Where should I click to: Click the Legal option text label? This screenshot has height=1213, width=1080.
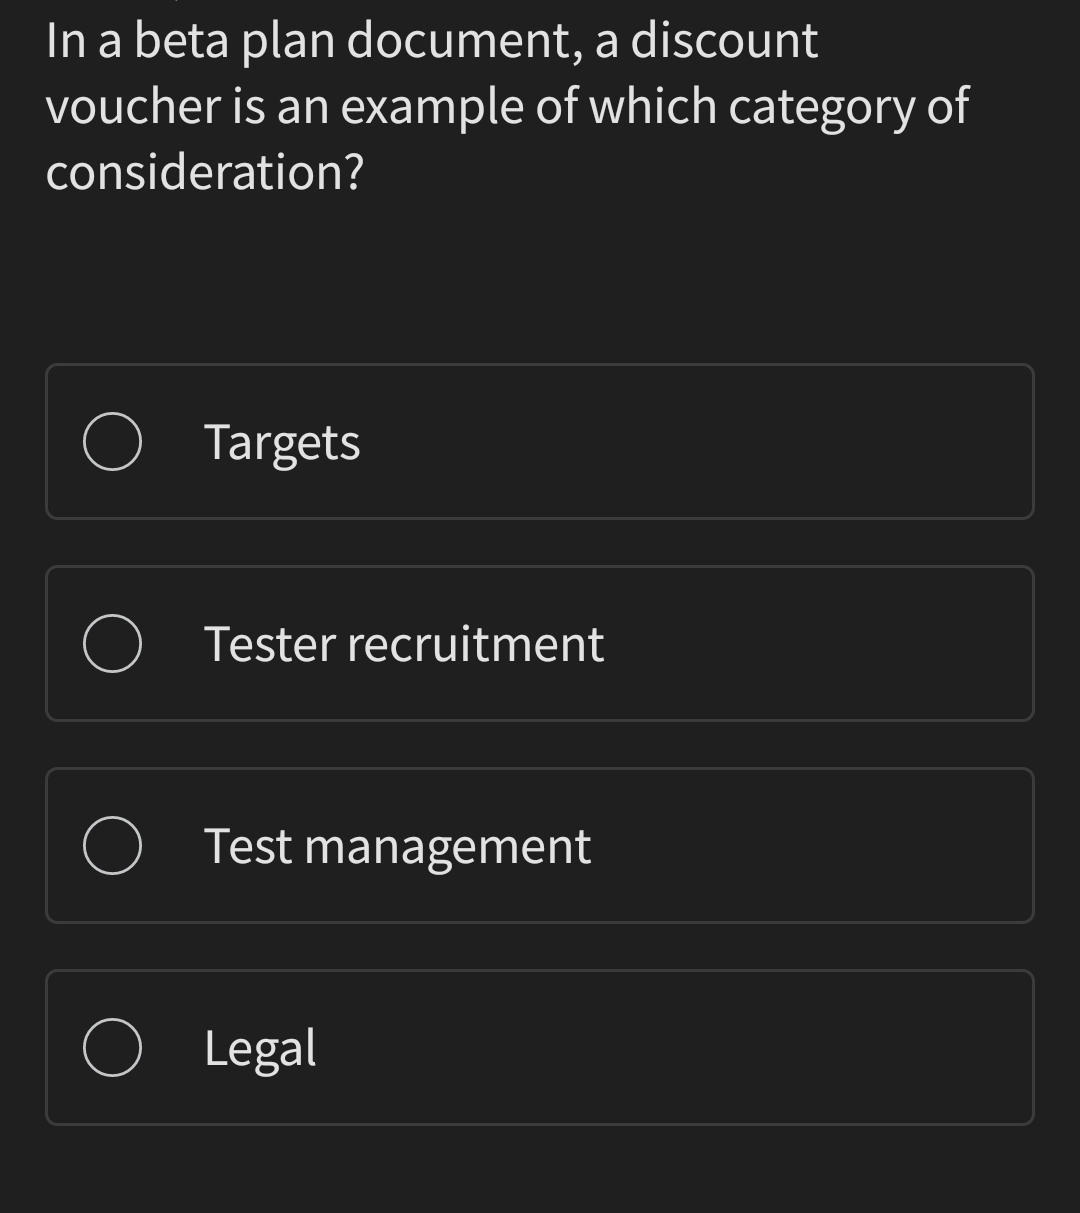[260, 1048]
